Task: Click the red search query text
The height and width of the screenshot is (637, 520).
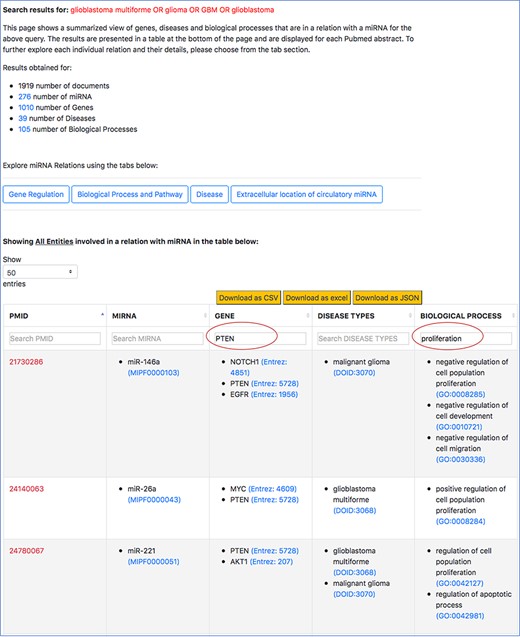Action: point(172,10)
